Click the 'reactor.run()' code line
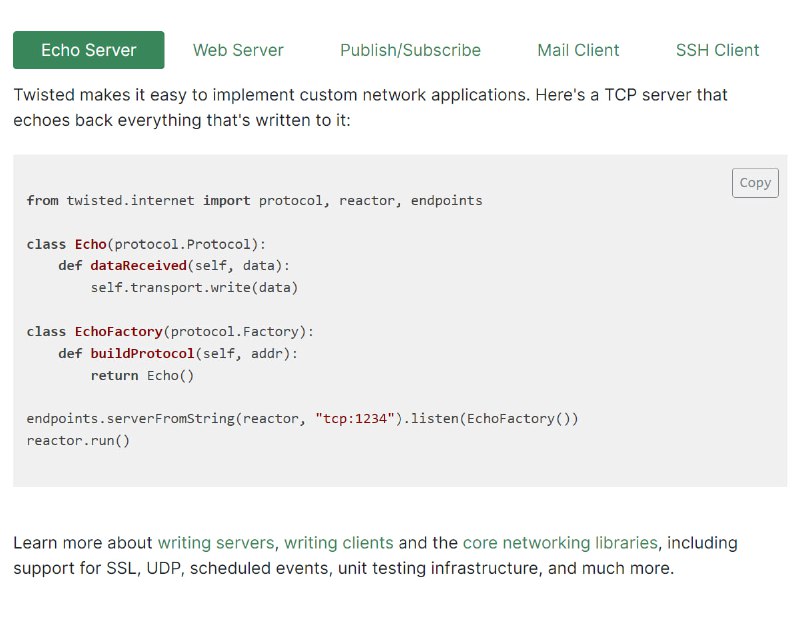This screenshot has width=800, height=617. coord(78,440)
